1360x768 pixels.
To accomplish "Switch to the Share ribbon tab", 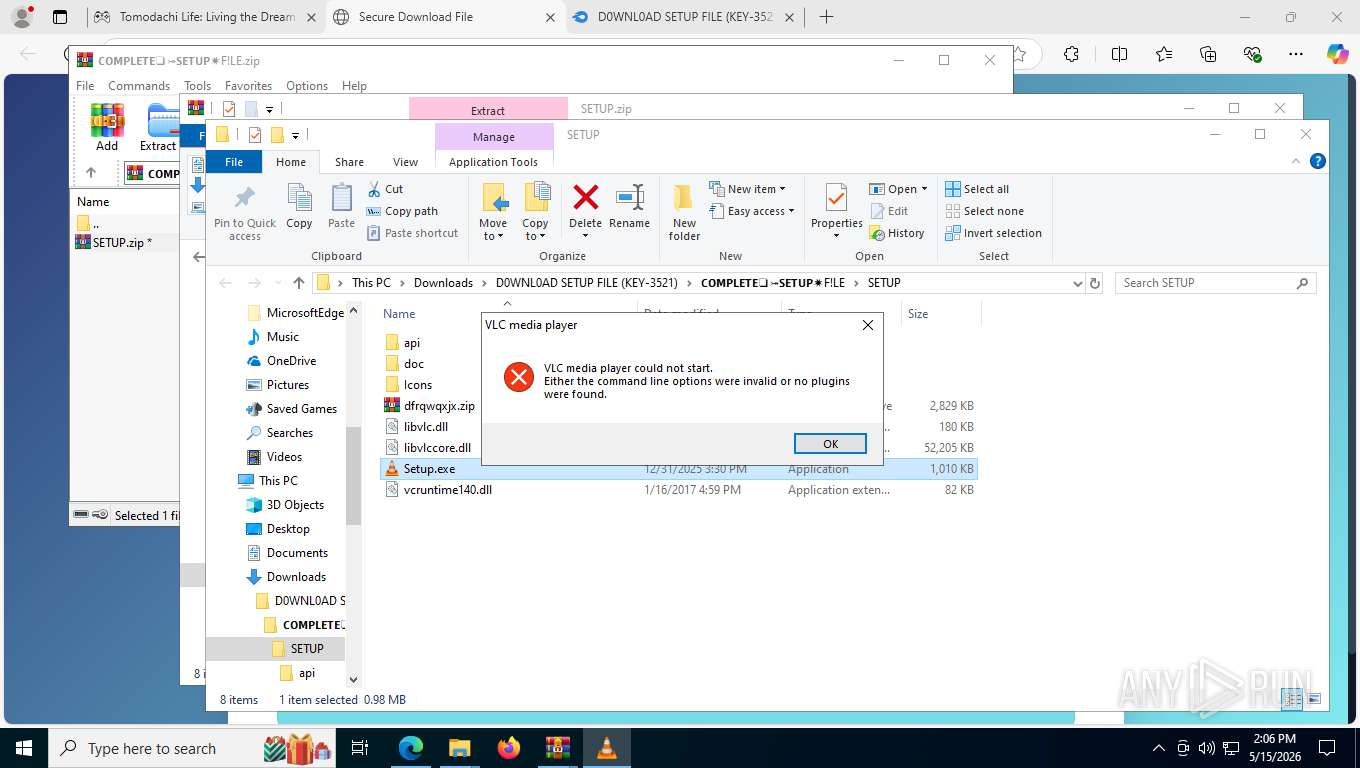I will [x=349, y=162].
